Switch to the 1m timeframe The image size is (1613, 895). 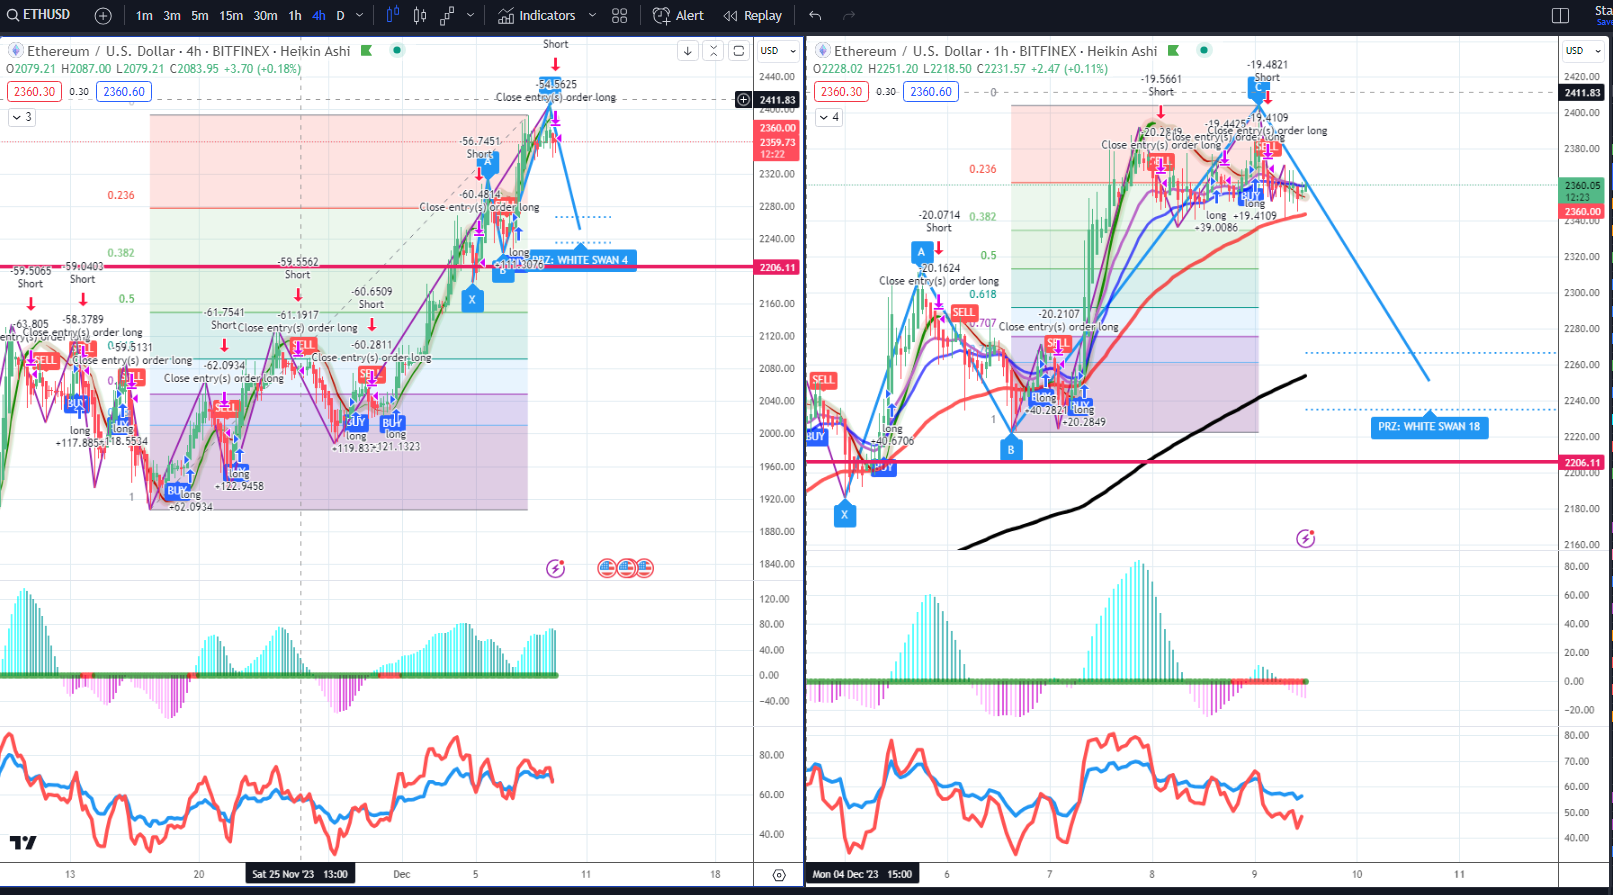145,15
